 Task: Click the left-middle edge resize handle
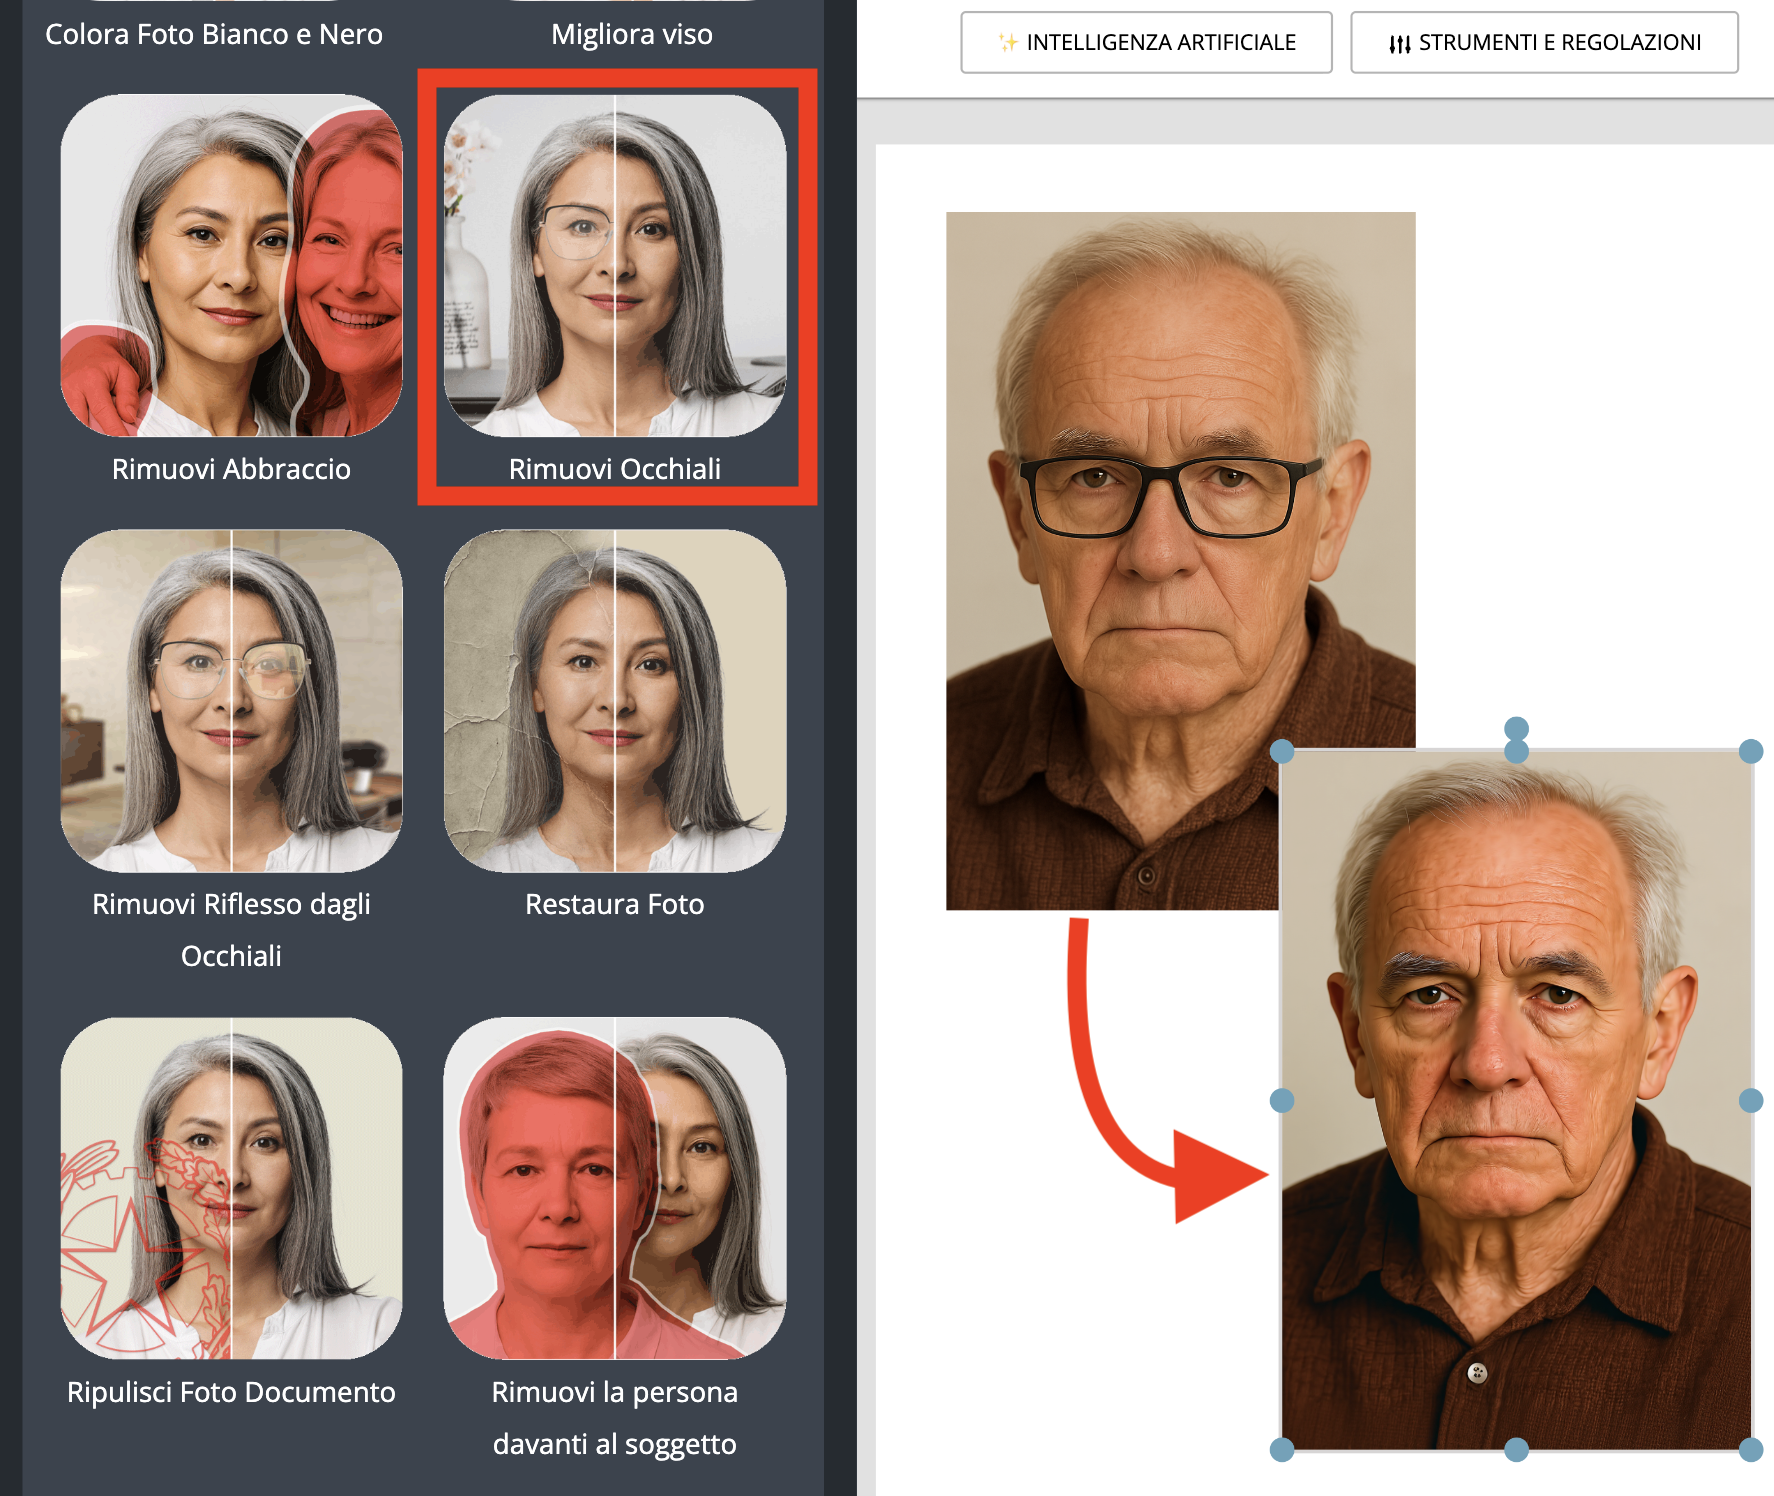point(1282,1100)
